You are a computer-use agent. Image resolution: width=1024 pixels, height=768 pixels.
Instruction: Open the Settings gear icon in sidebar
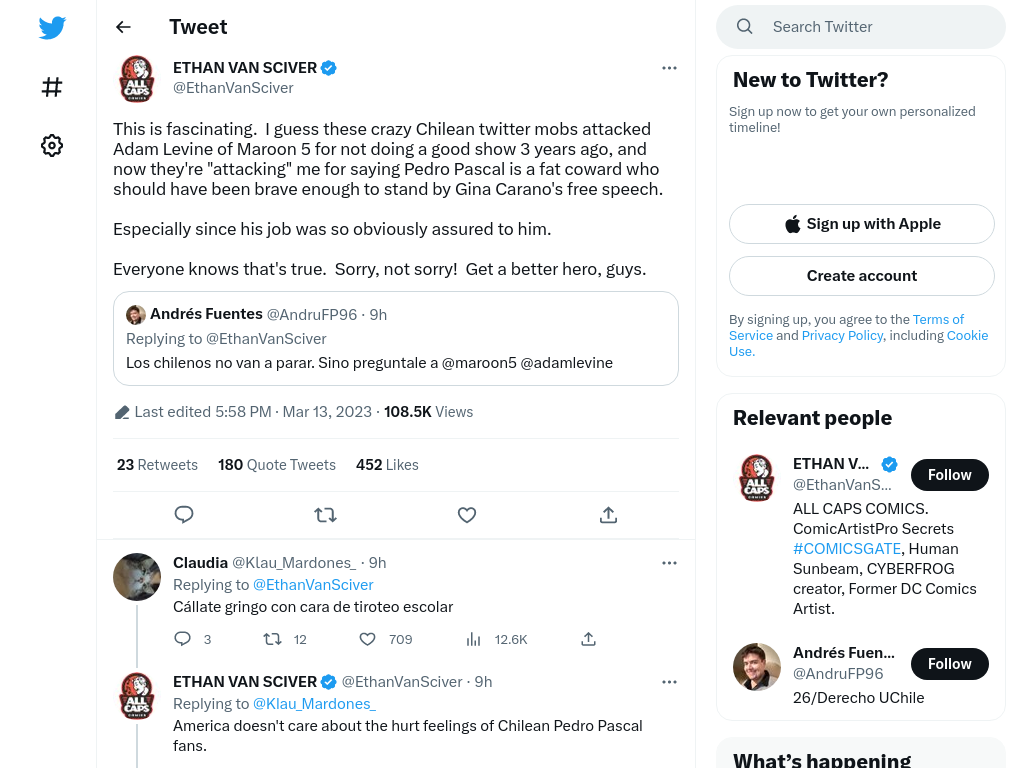(x=52, y=145)
